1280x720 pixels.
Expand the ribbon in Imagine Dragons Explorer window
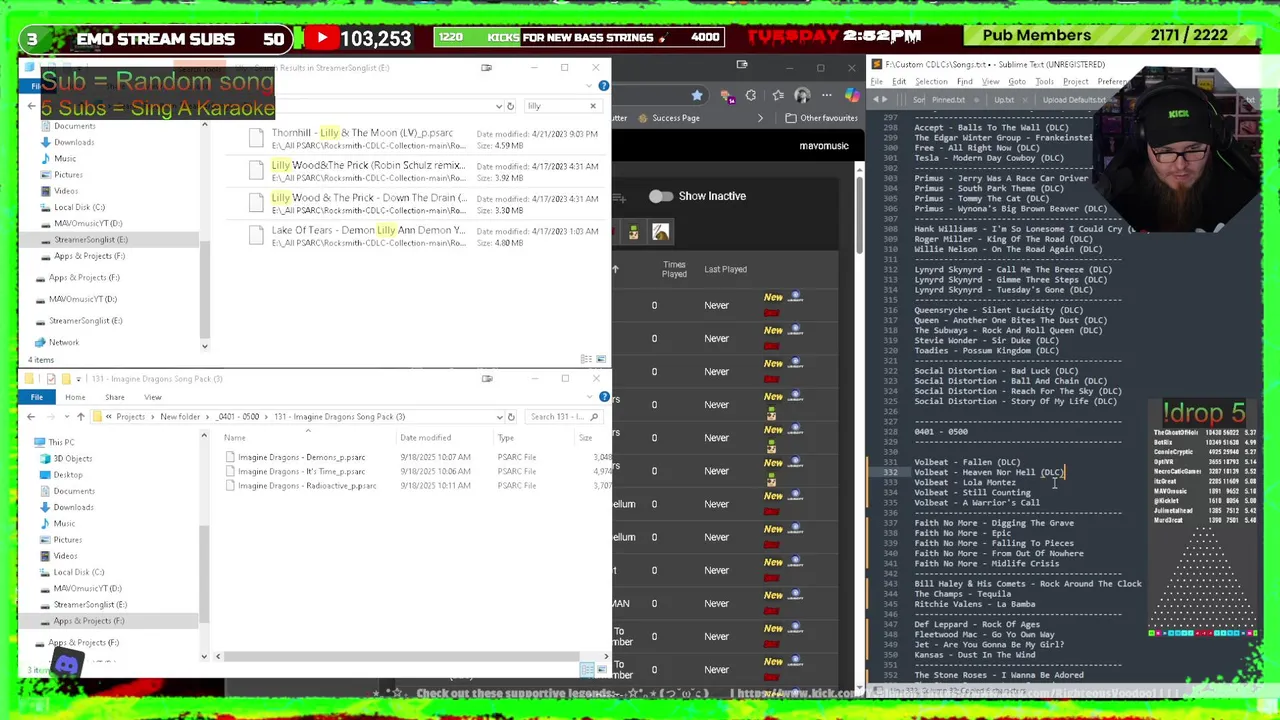[x=590, y=397]
